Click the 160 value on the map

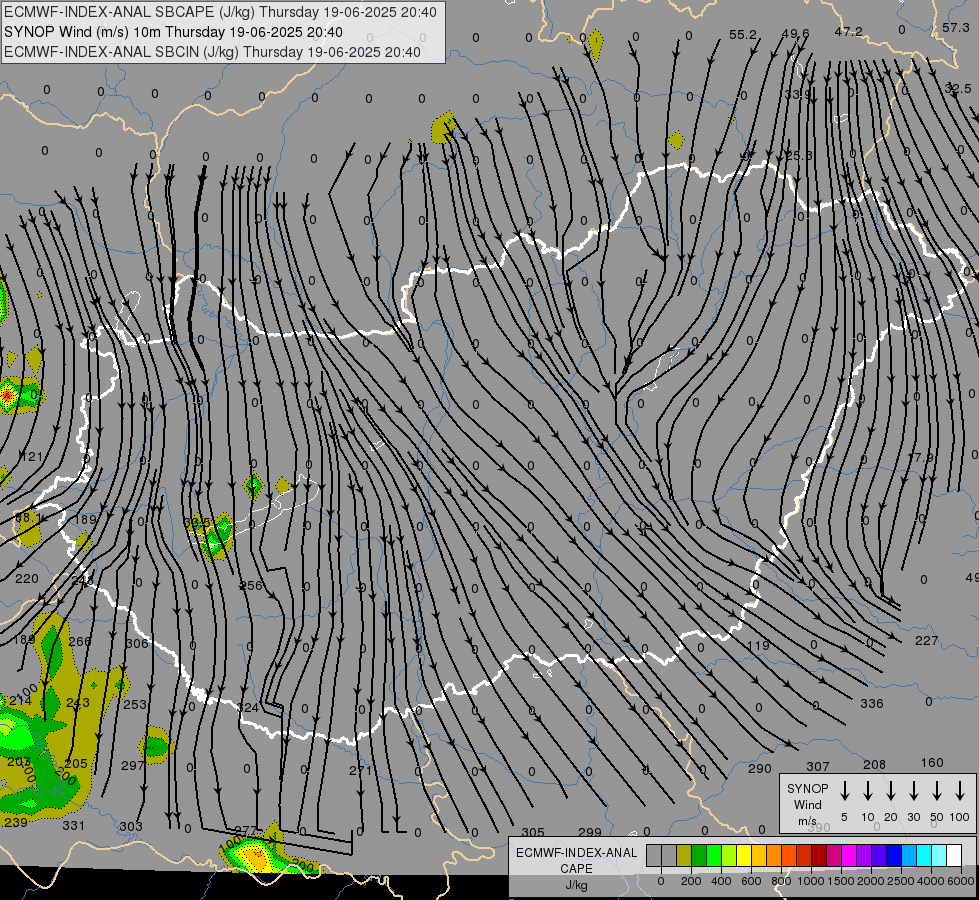[x=932, y=763]
